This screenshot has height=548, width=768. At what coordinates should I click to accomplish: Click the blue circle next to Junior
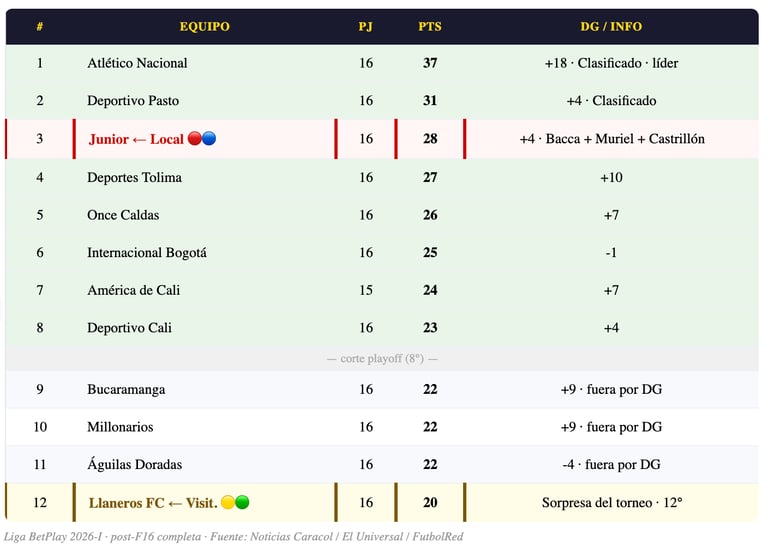point(209,139)
